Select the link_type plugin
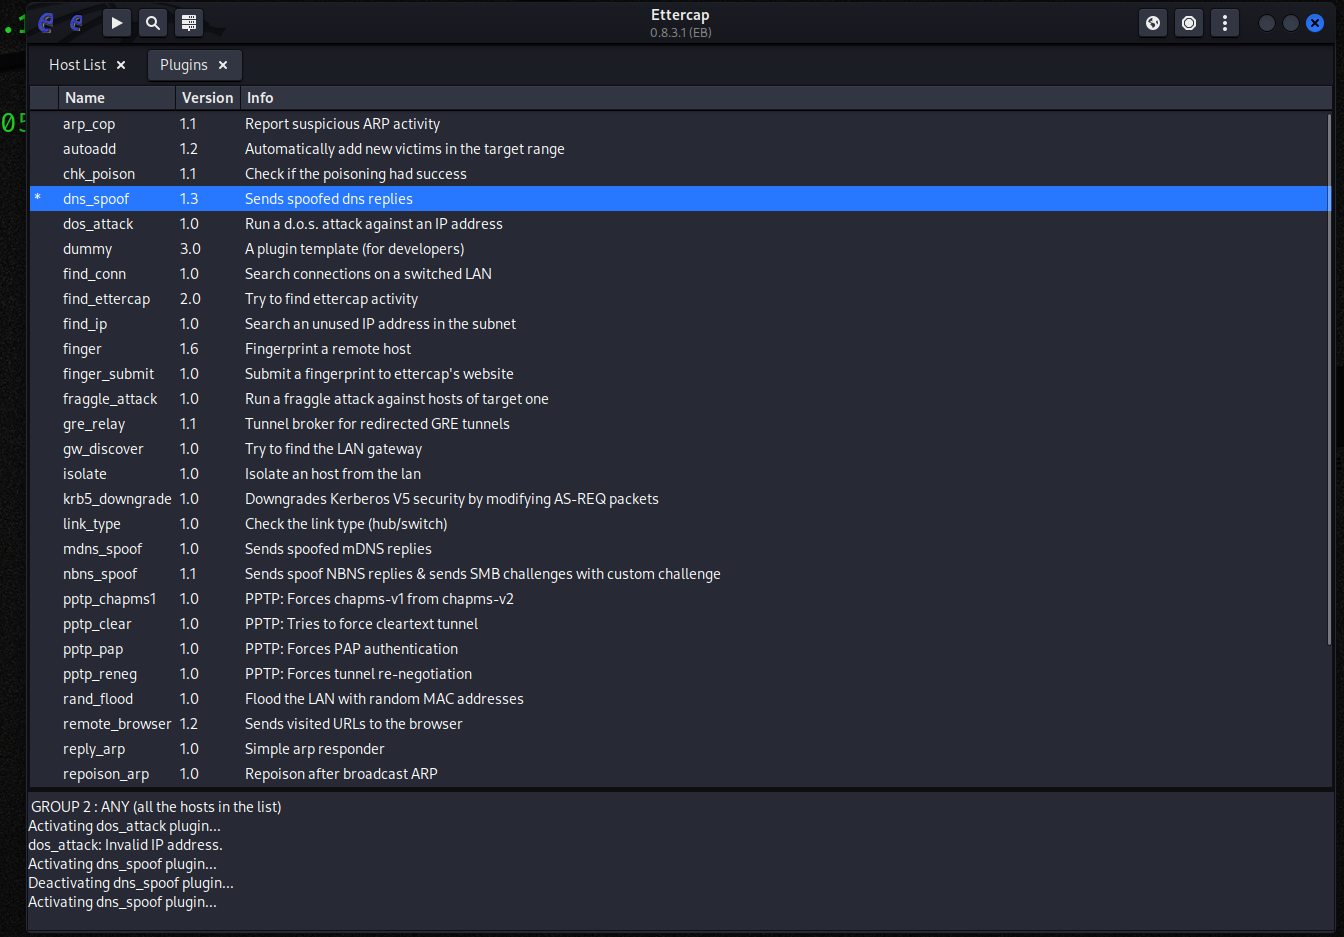1344x937 pixels. click(x=680, y=524)
